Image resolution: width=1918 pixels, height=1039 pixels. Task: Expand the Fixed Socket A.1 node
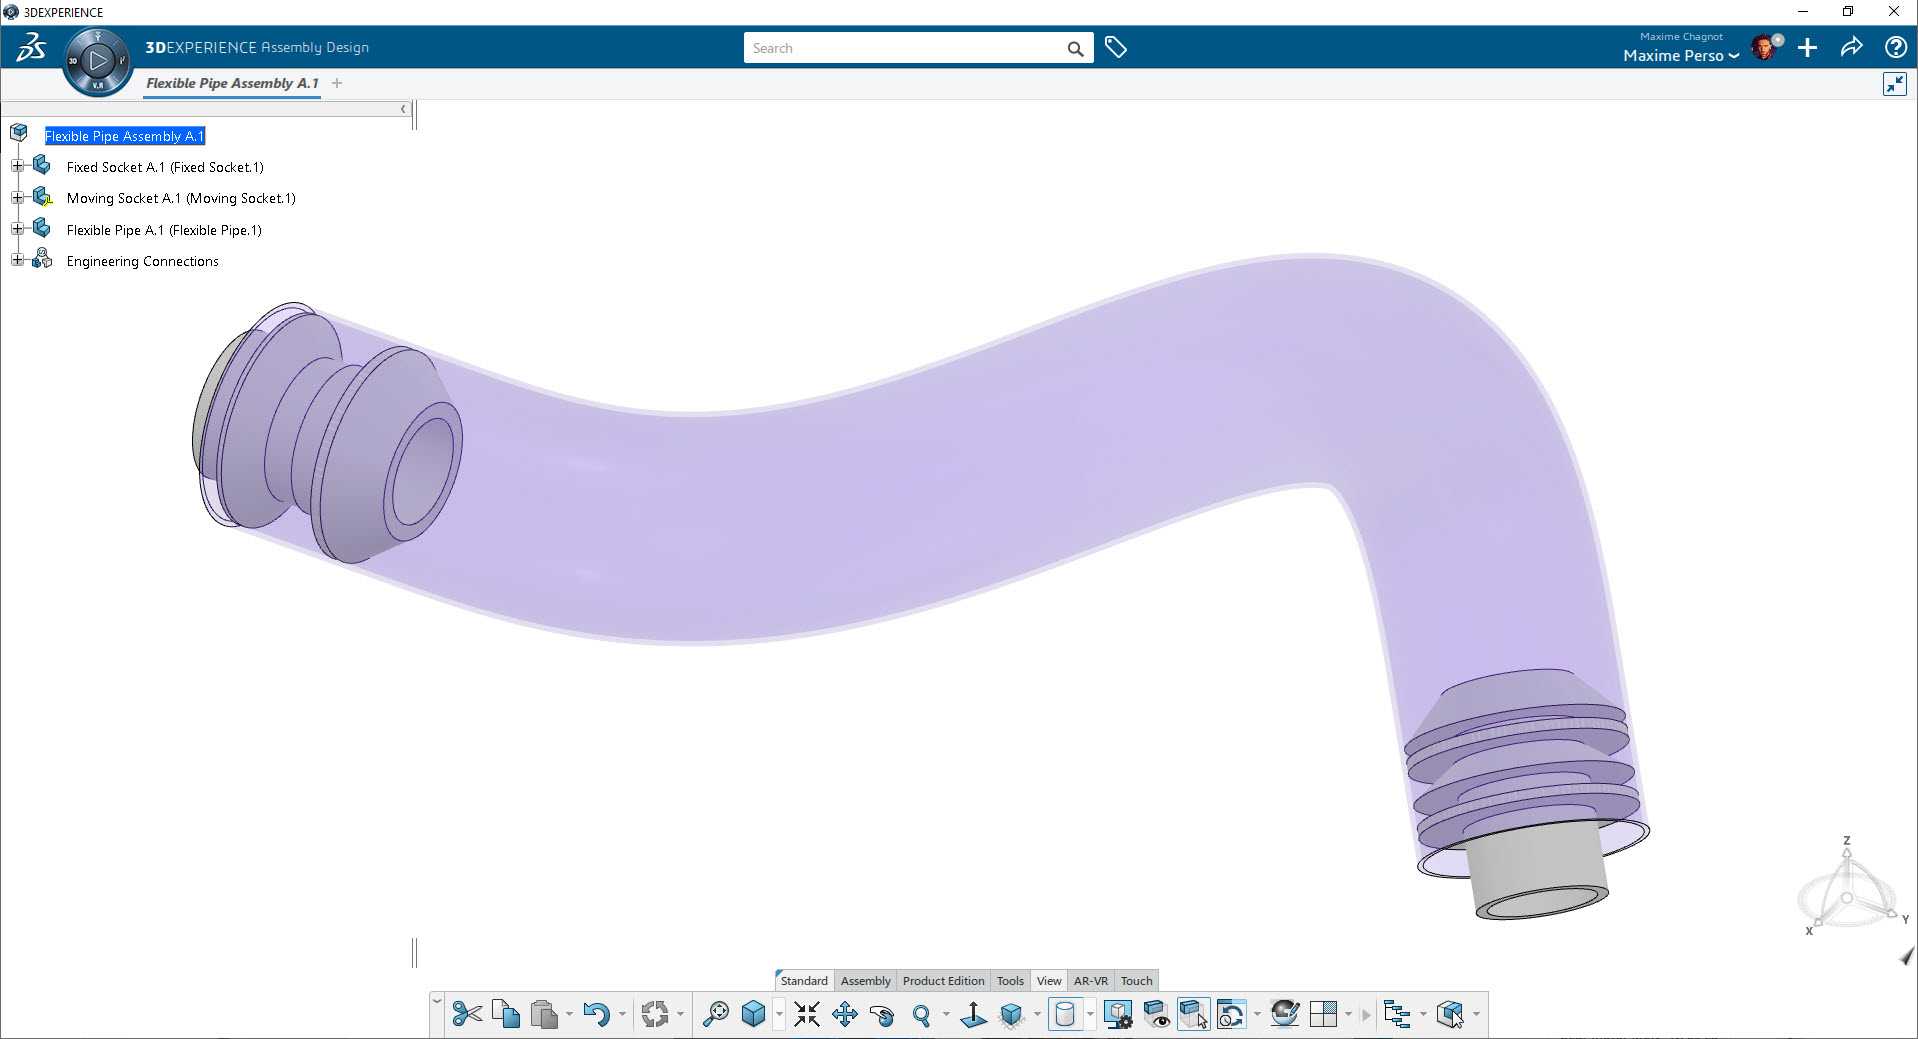[x=17, y=166]
